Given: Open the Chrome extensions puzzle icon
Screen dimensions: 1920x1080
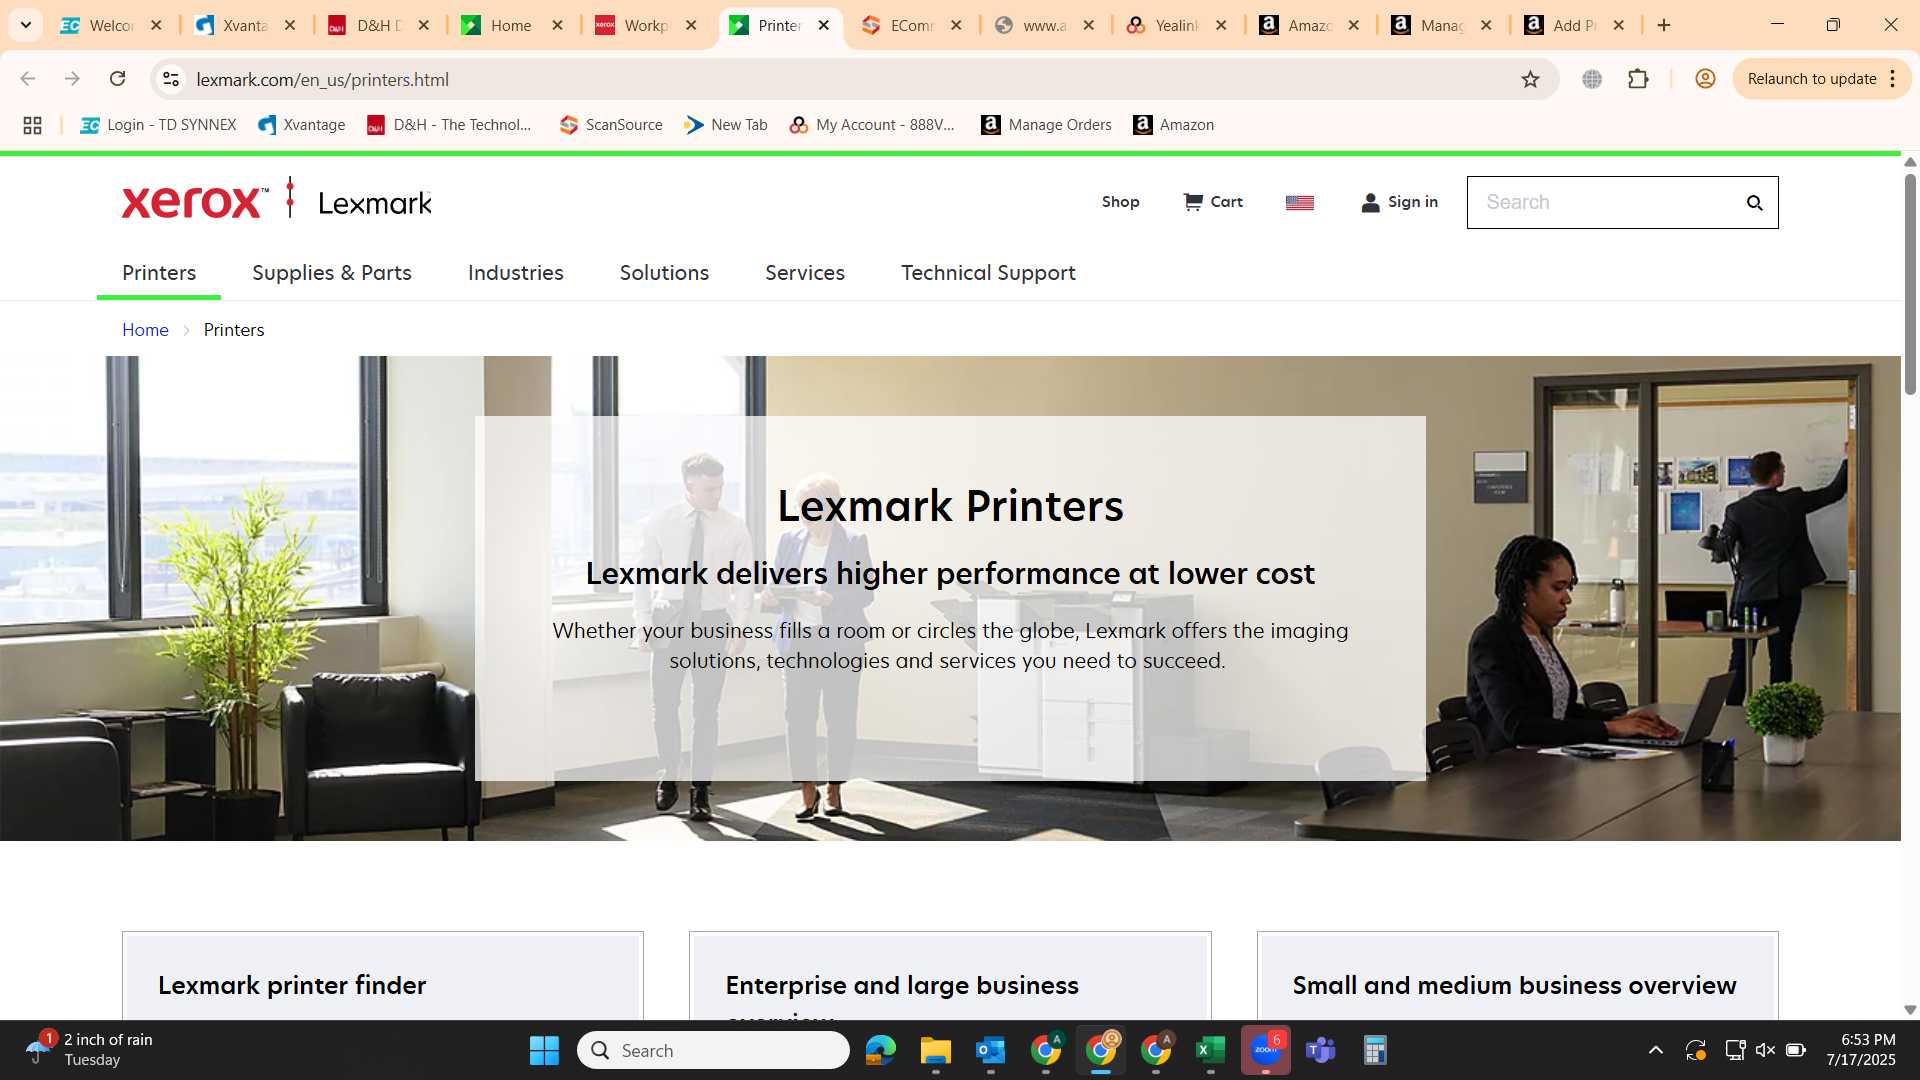Looking at the screenshot, I should coord(1638,79).
